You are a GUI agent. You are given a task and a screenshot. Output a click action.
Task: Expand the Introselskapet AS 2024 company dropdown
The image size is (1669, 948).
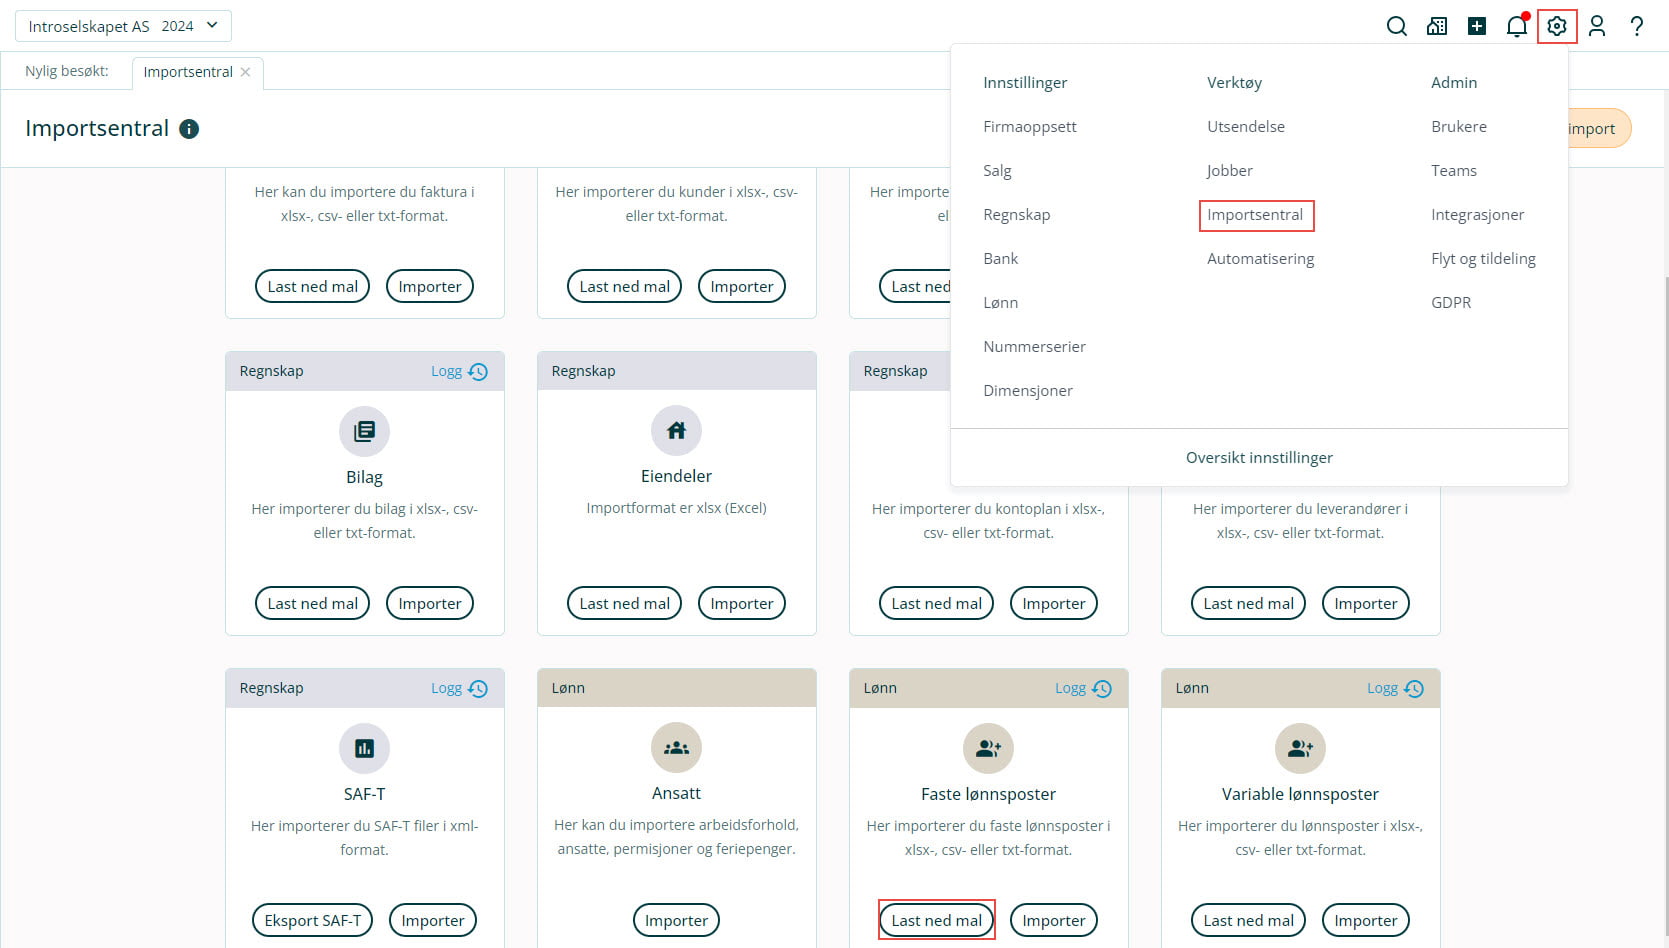[123, 26]
